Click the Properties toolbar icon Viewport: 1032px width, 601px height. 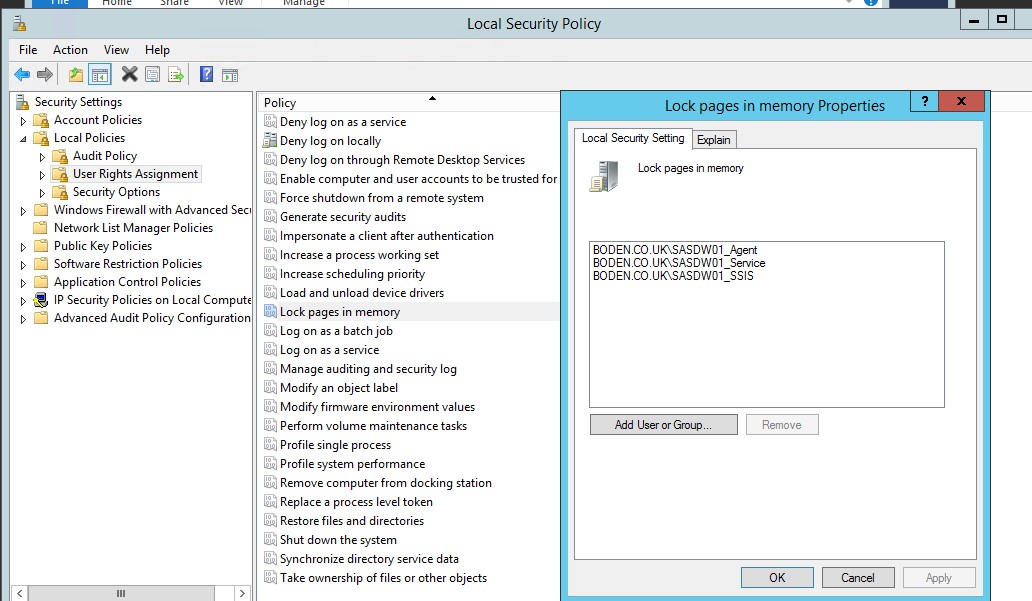click(152, 74)
